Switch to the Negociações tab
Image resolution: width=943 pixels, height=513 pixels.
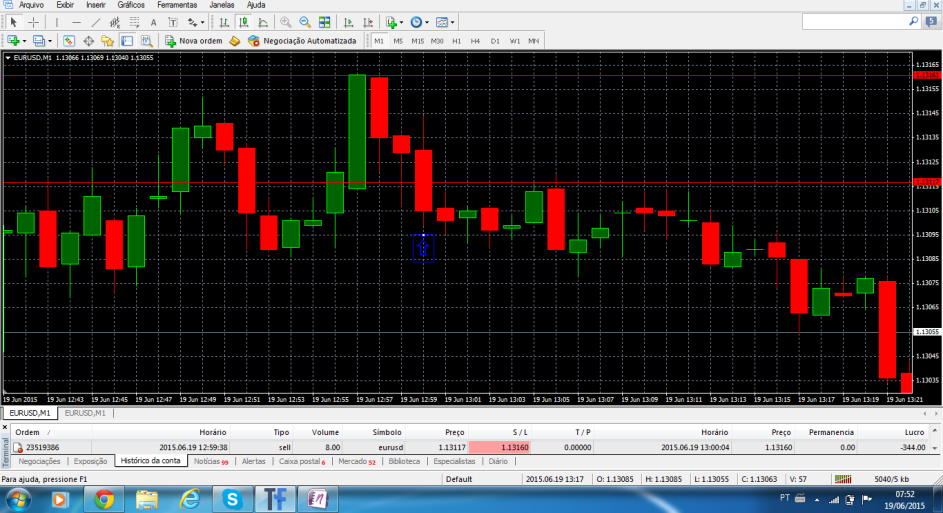coord(39,462)
